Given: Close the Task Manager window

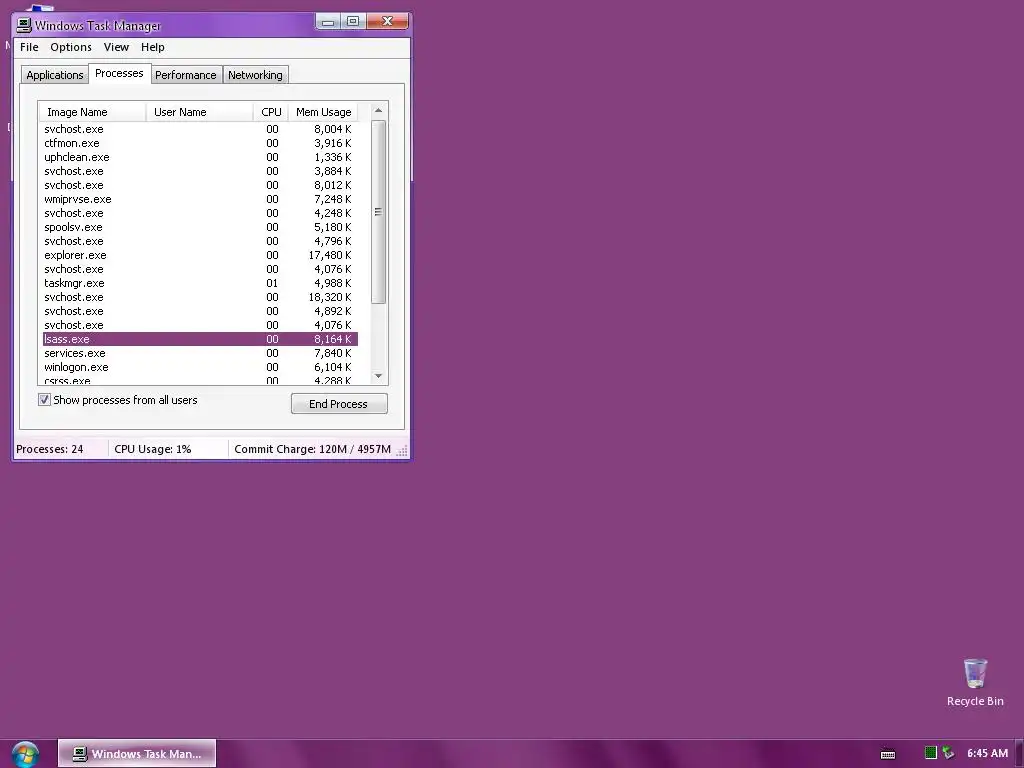Looking at the screenshot, I should [387, 22].
